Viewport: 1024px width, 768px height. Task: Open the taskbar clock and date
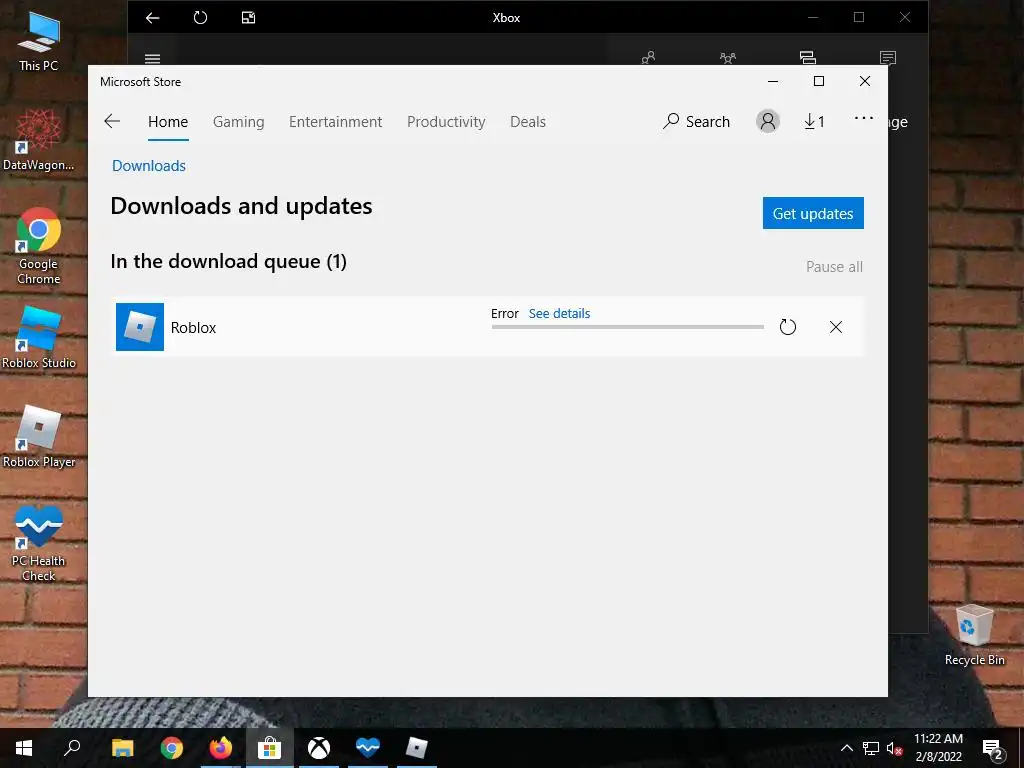(938, 748)
